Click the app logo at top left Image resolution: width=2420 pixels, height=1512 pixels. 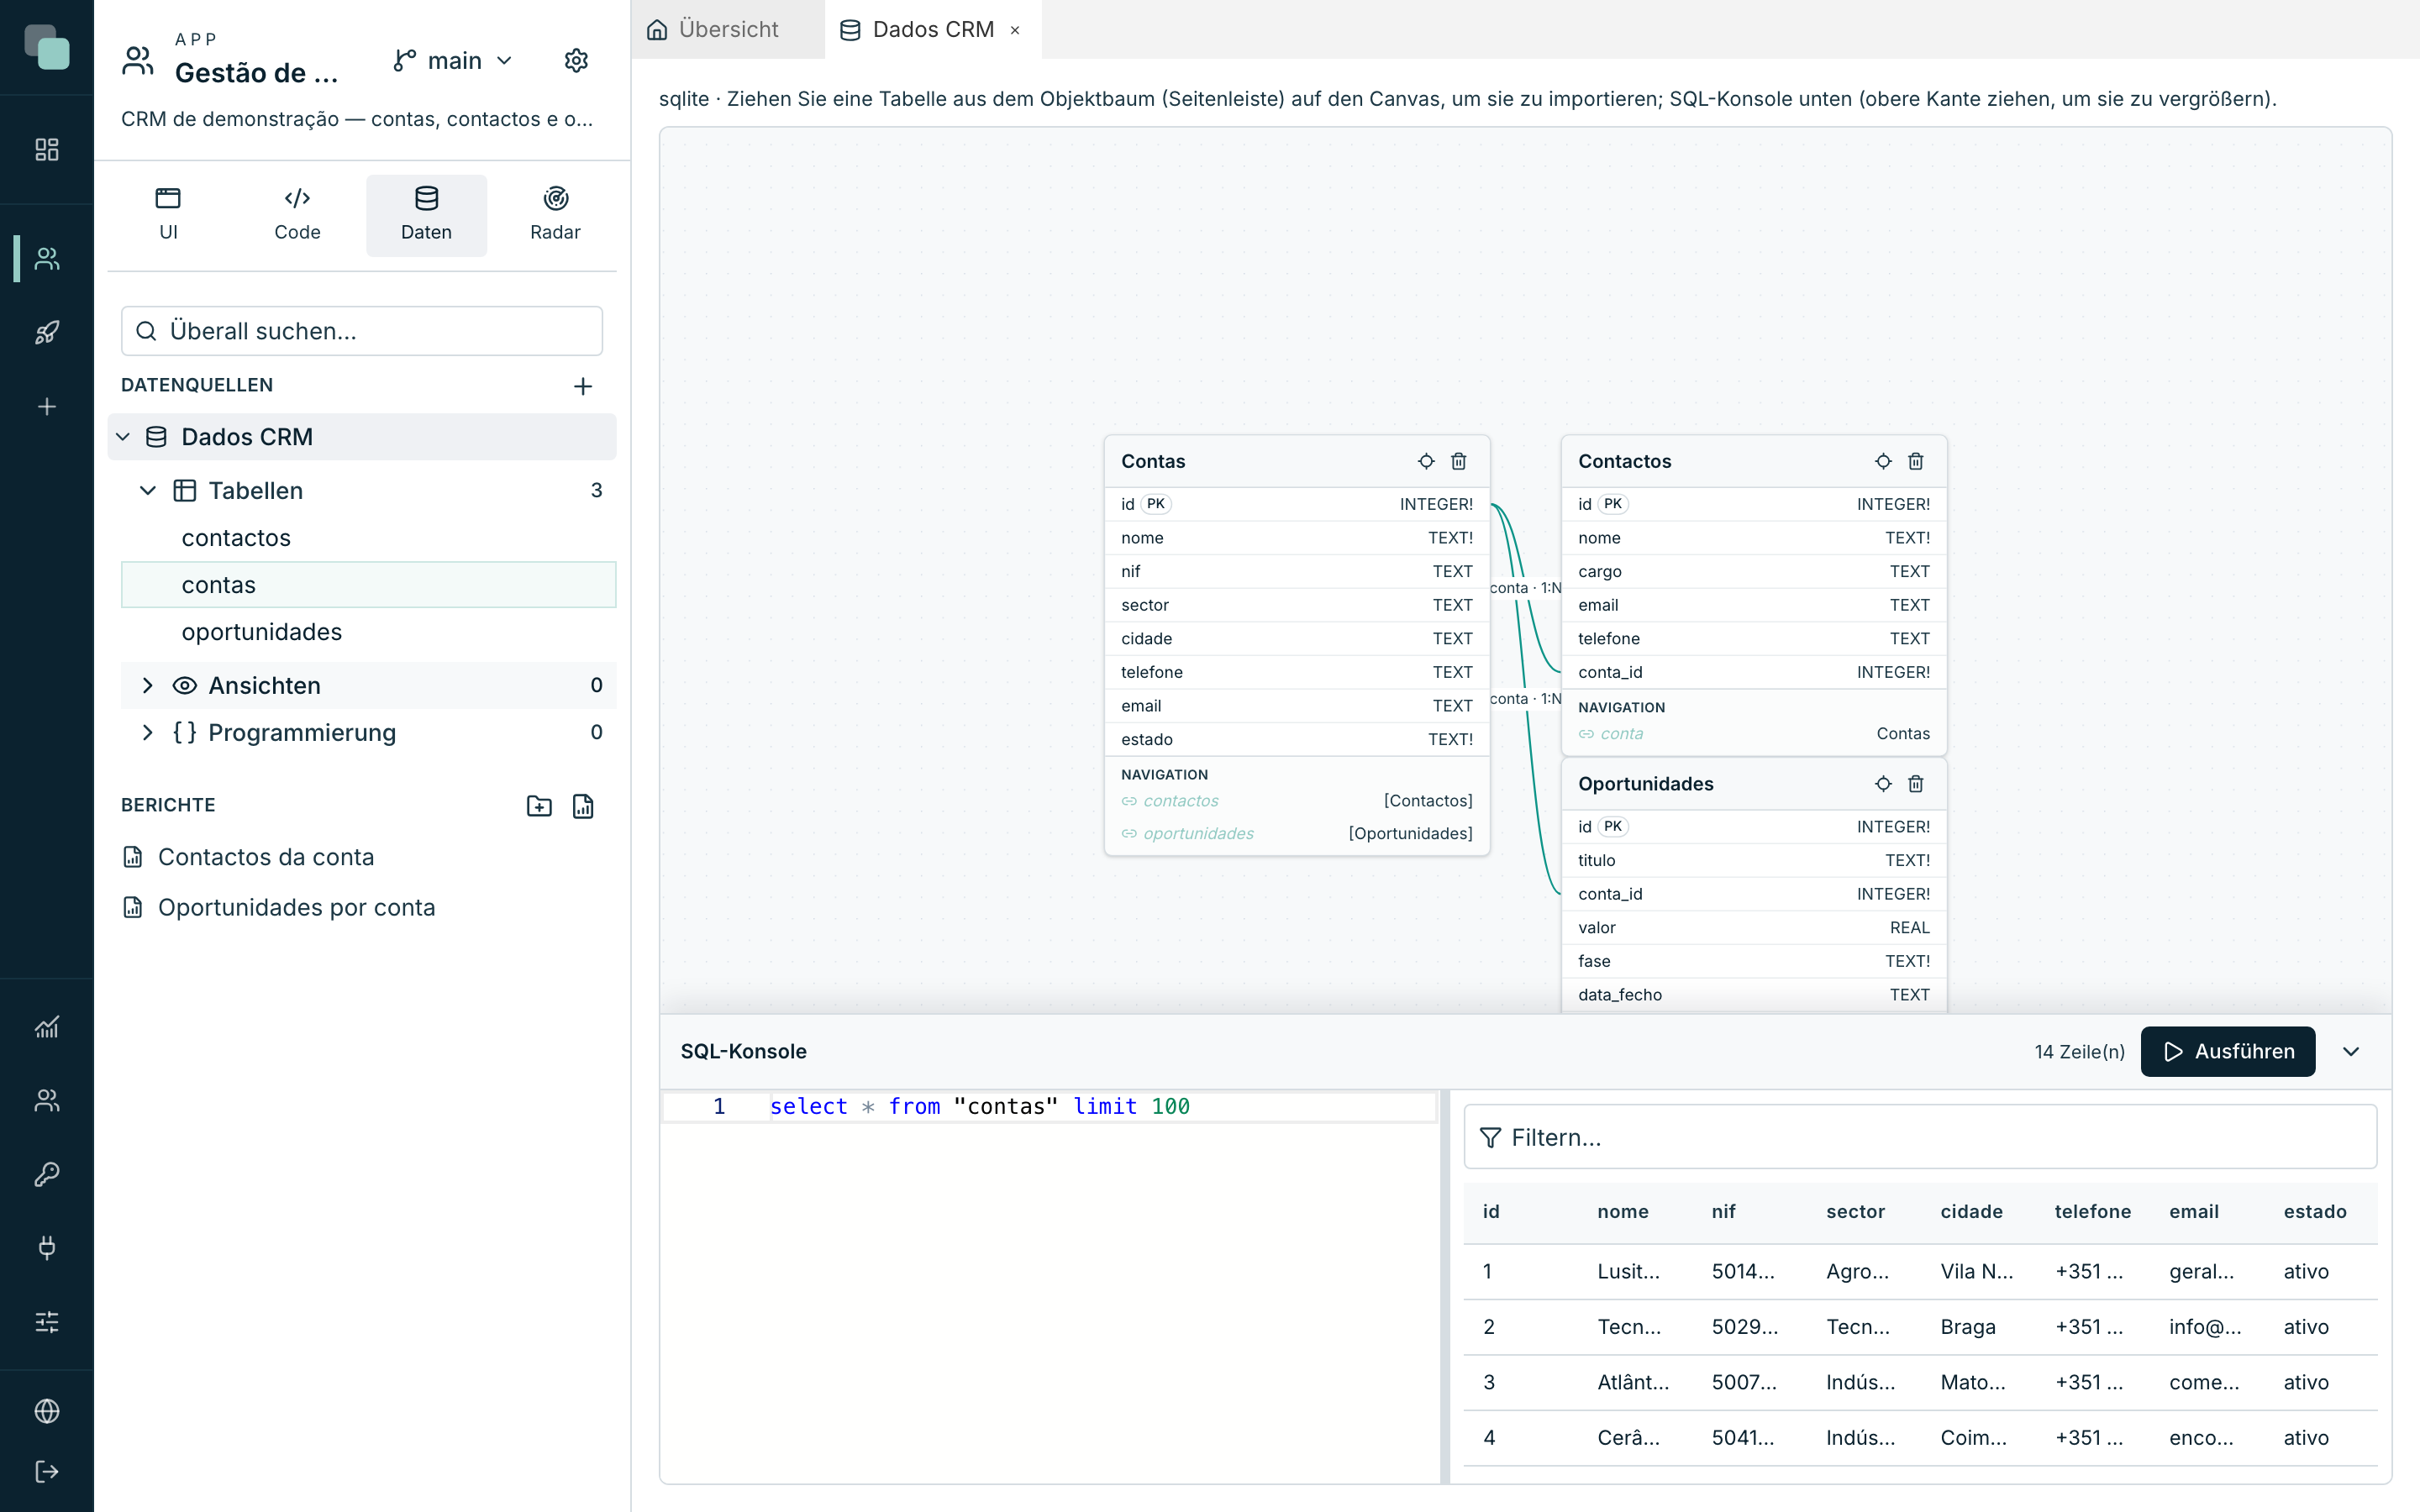pyautogui.click(x=47, y=47)
